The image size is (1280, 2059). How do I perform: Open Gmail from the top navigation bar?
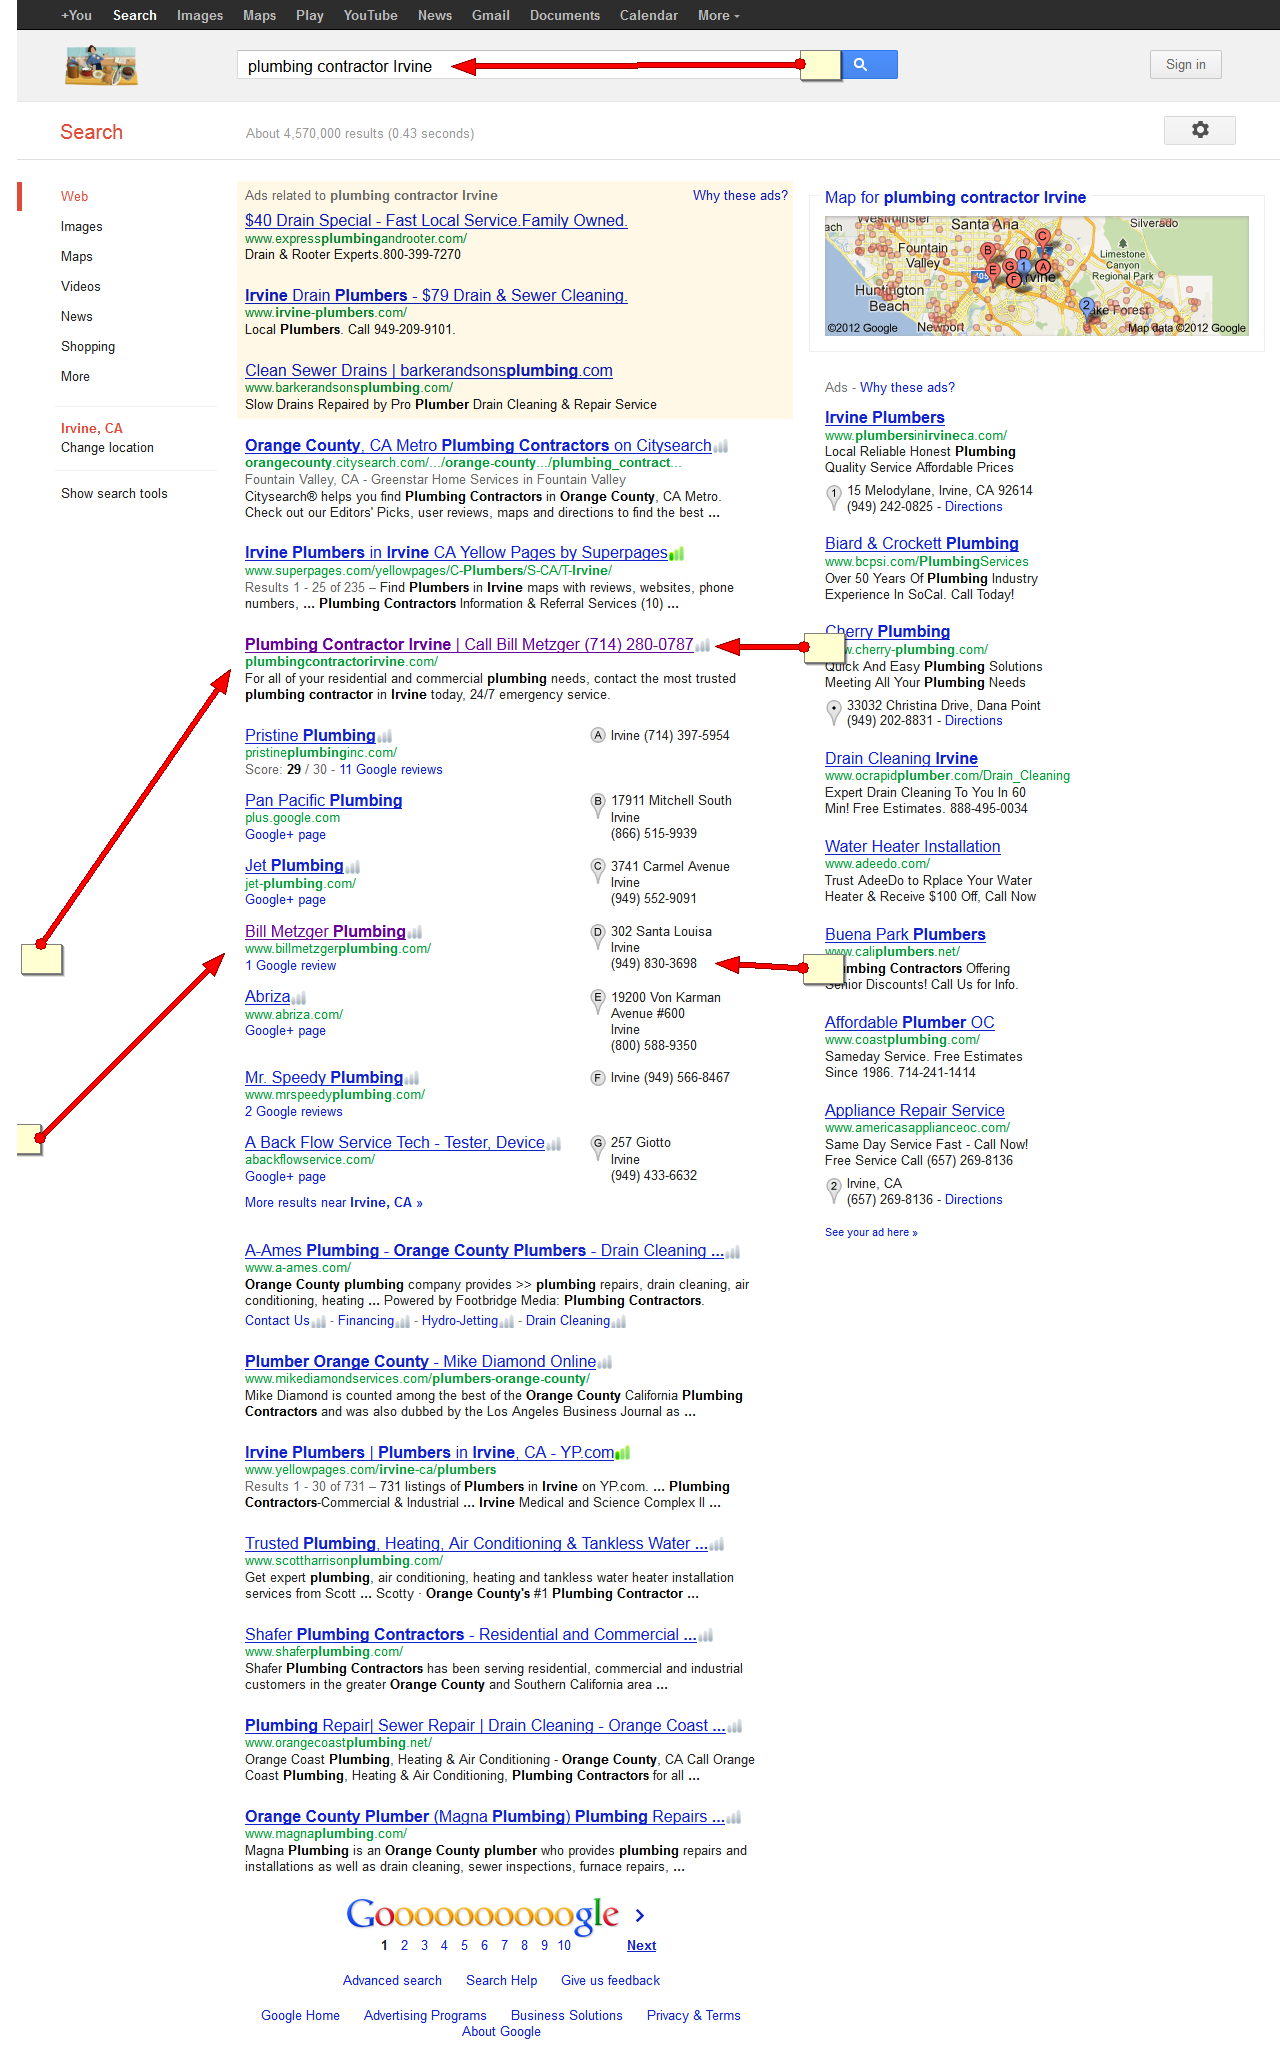(x=491, y=15)
